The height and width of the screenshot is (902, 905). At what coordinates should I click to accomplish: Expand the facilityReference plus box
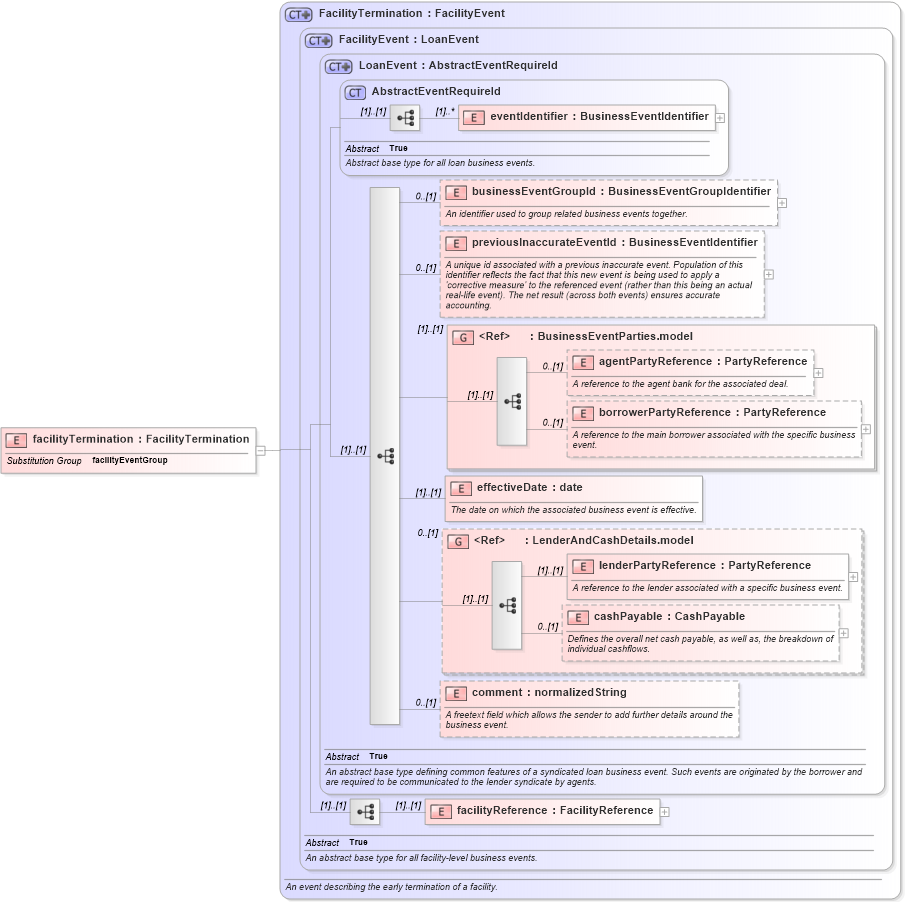pyautogui.click(x=664, y=811)
